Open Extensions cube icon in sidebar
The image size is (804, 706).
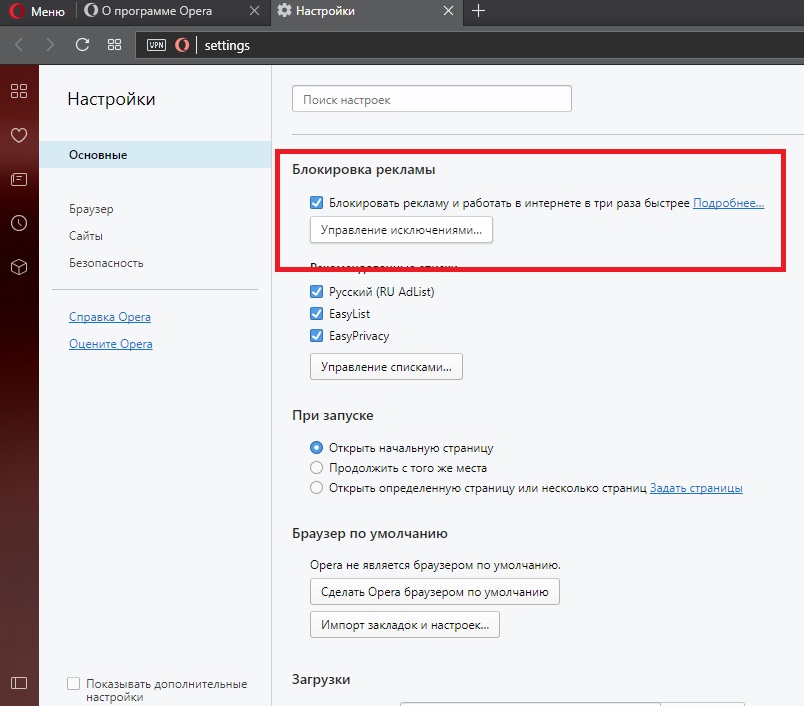[x=19, y=267]
